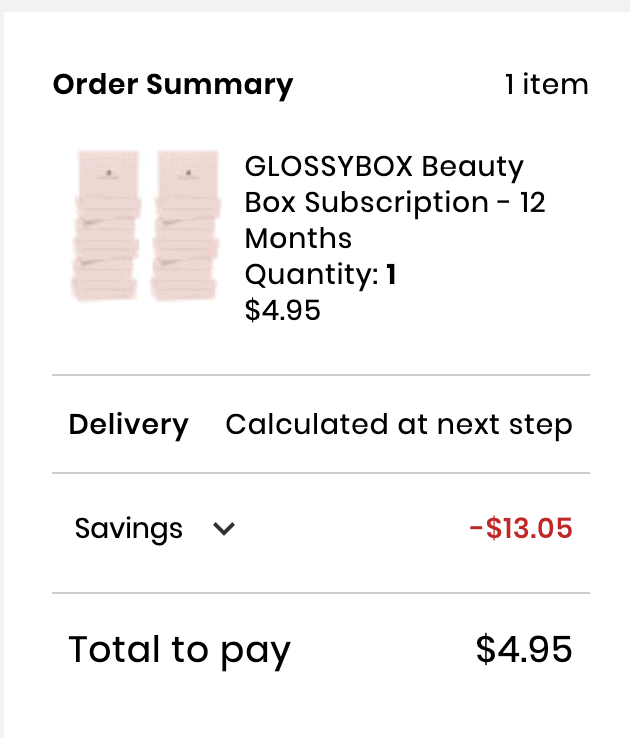Click the Summary word in heading
Image resolution: width=630 pixels, height=738 pixels.
[220, 85]
